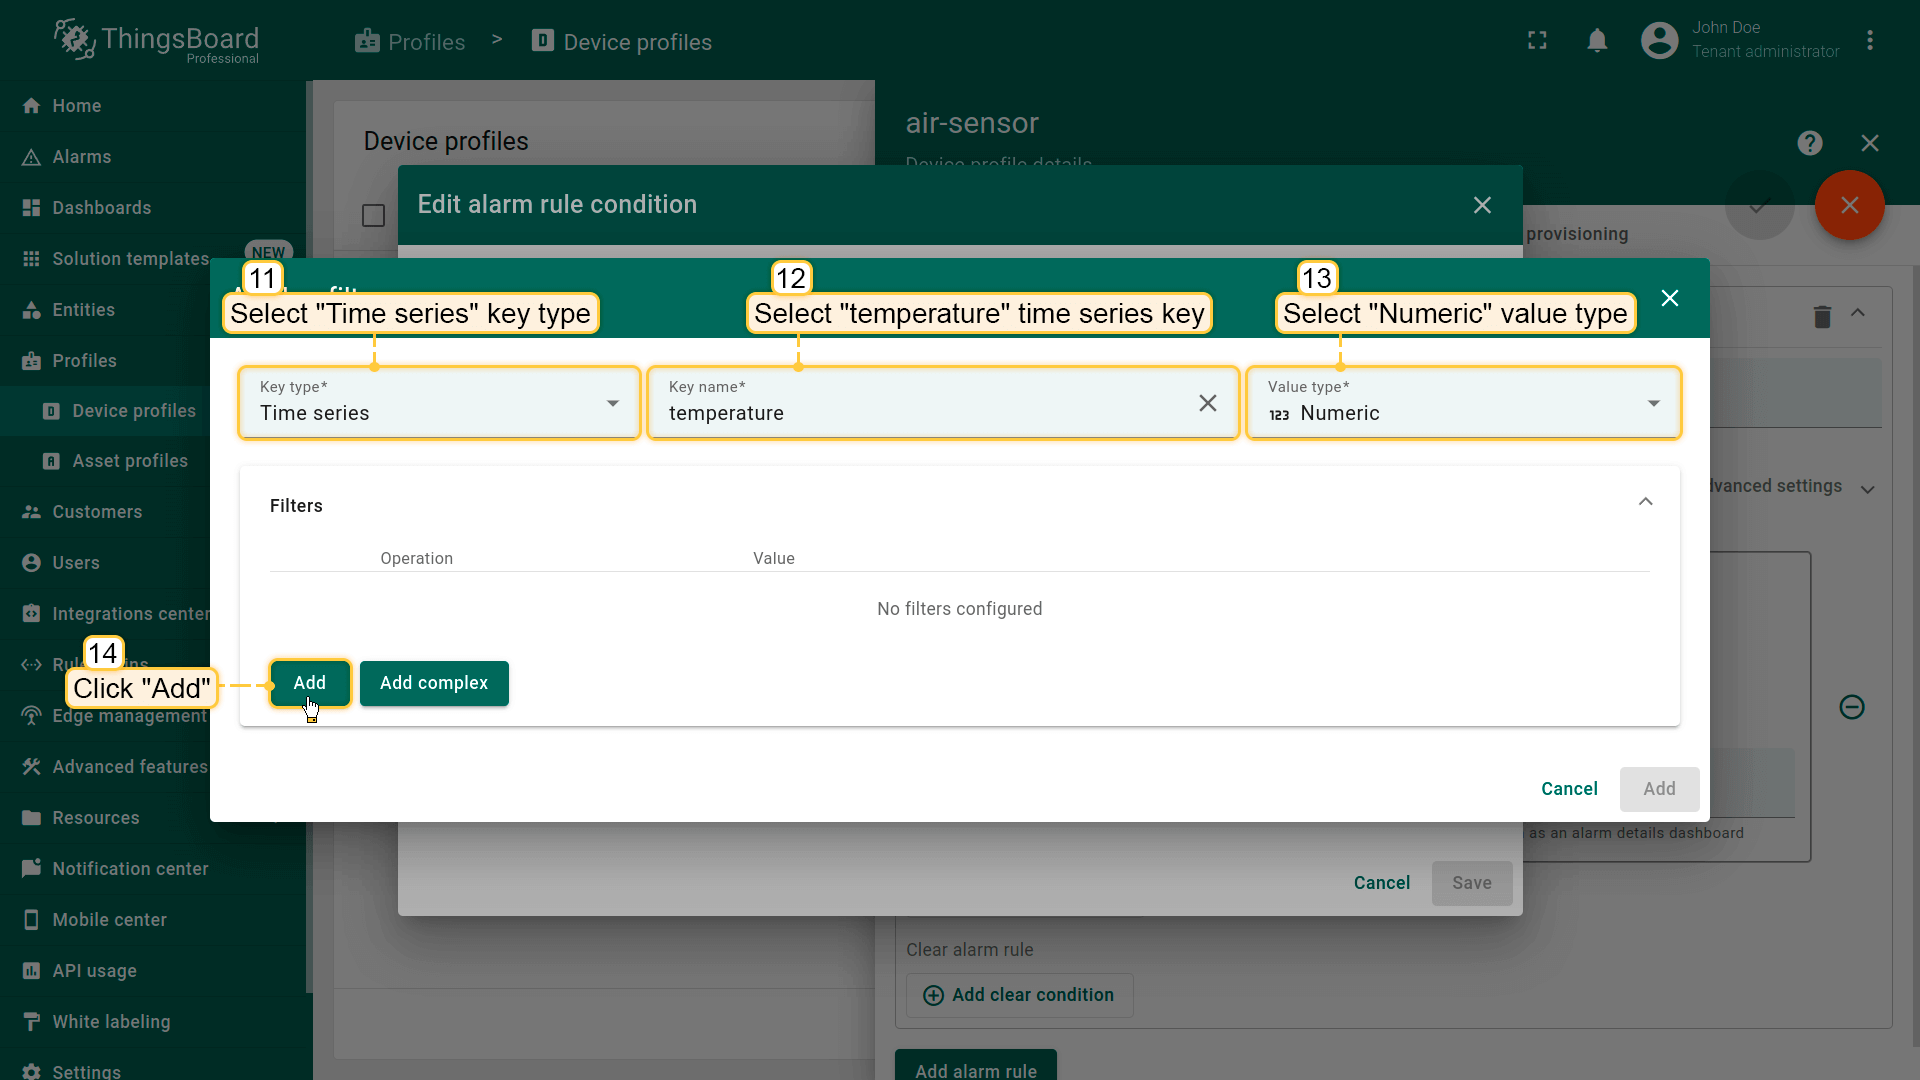Collapse the Filters section chevron
1920x1080 pixels.
pyautogui.click(x=1645, y=502)
